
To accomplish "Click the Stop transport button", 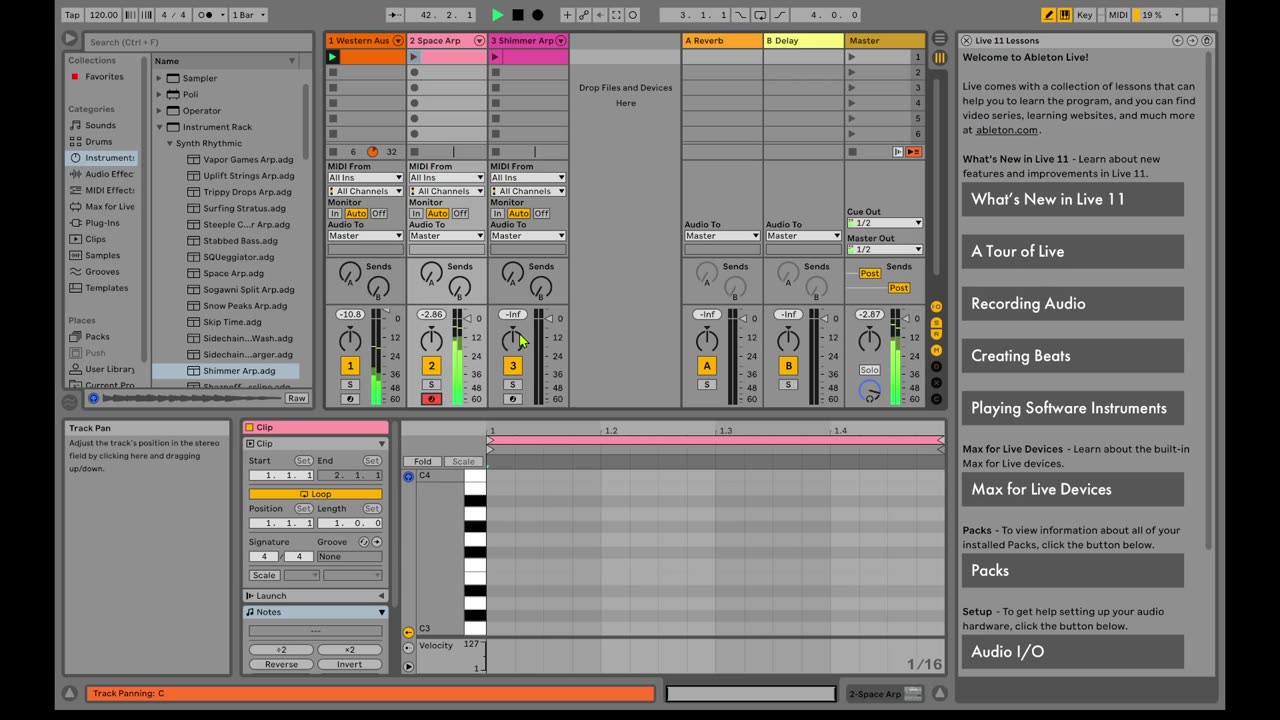I will [517, 15].
